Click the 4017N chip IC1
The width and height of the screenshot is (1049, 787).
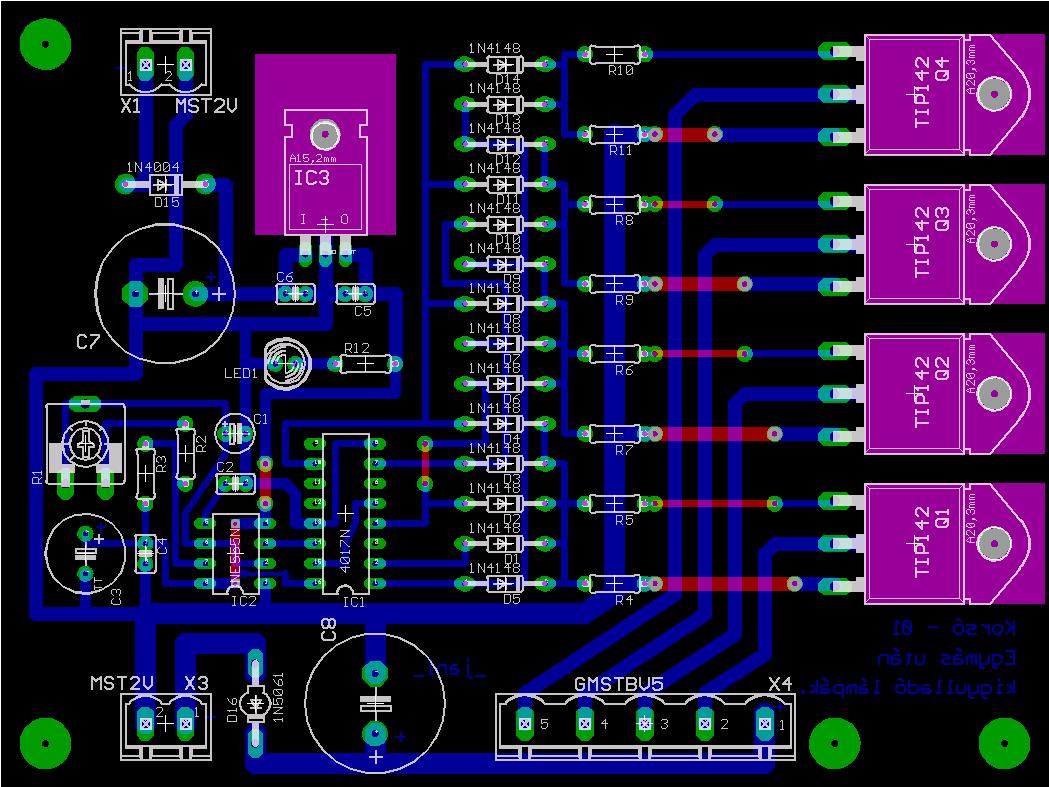coord(345,513)
